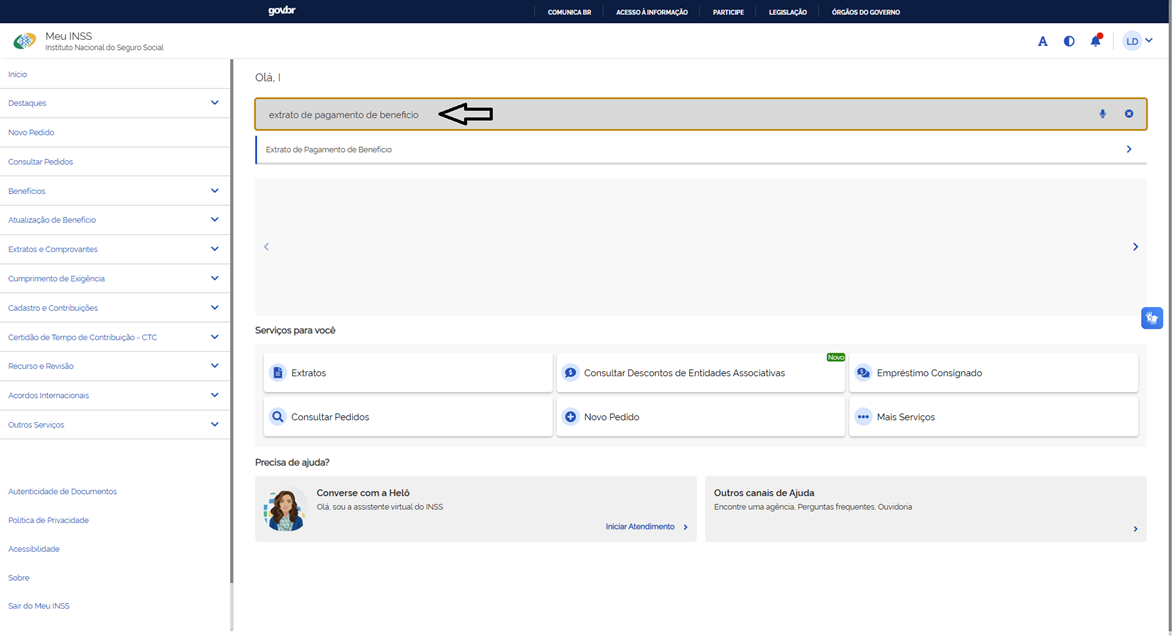Expand Destaques sidebar section

pyautogui.click(x=114, y=103)
